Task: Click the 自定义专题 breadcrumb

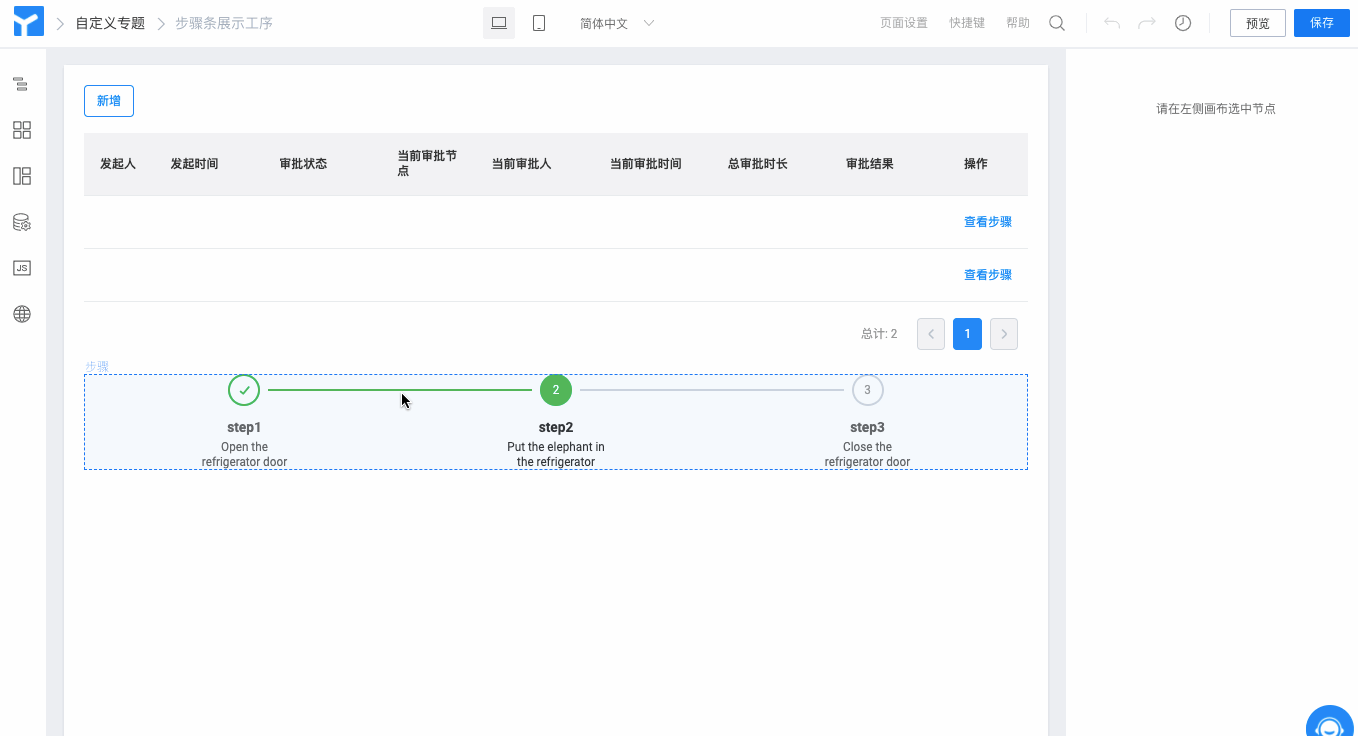Action: tap(110, 23)
